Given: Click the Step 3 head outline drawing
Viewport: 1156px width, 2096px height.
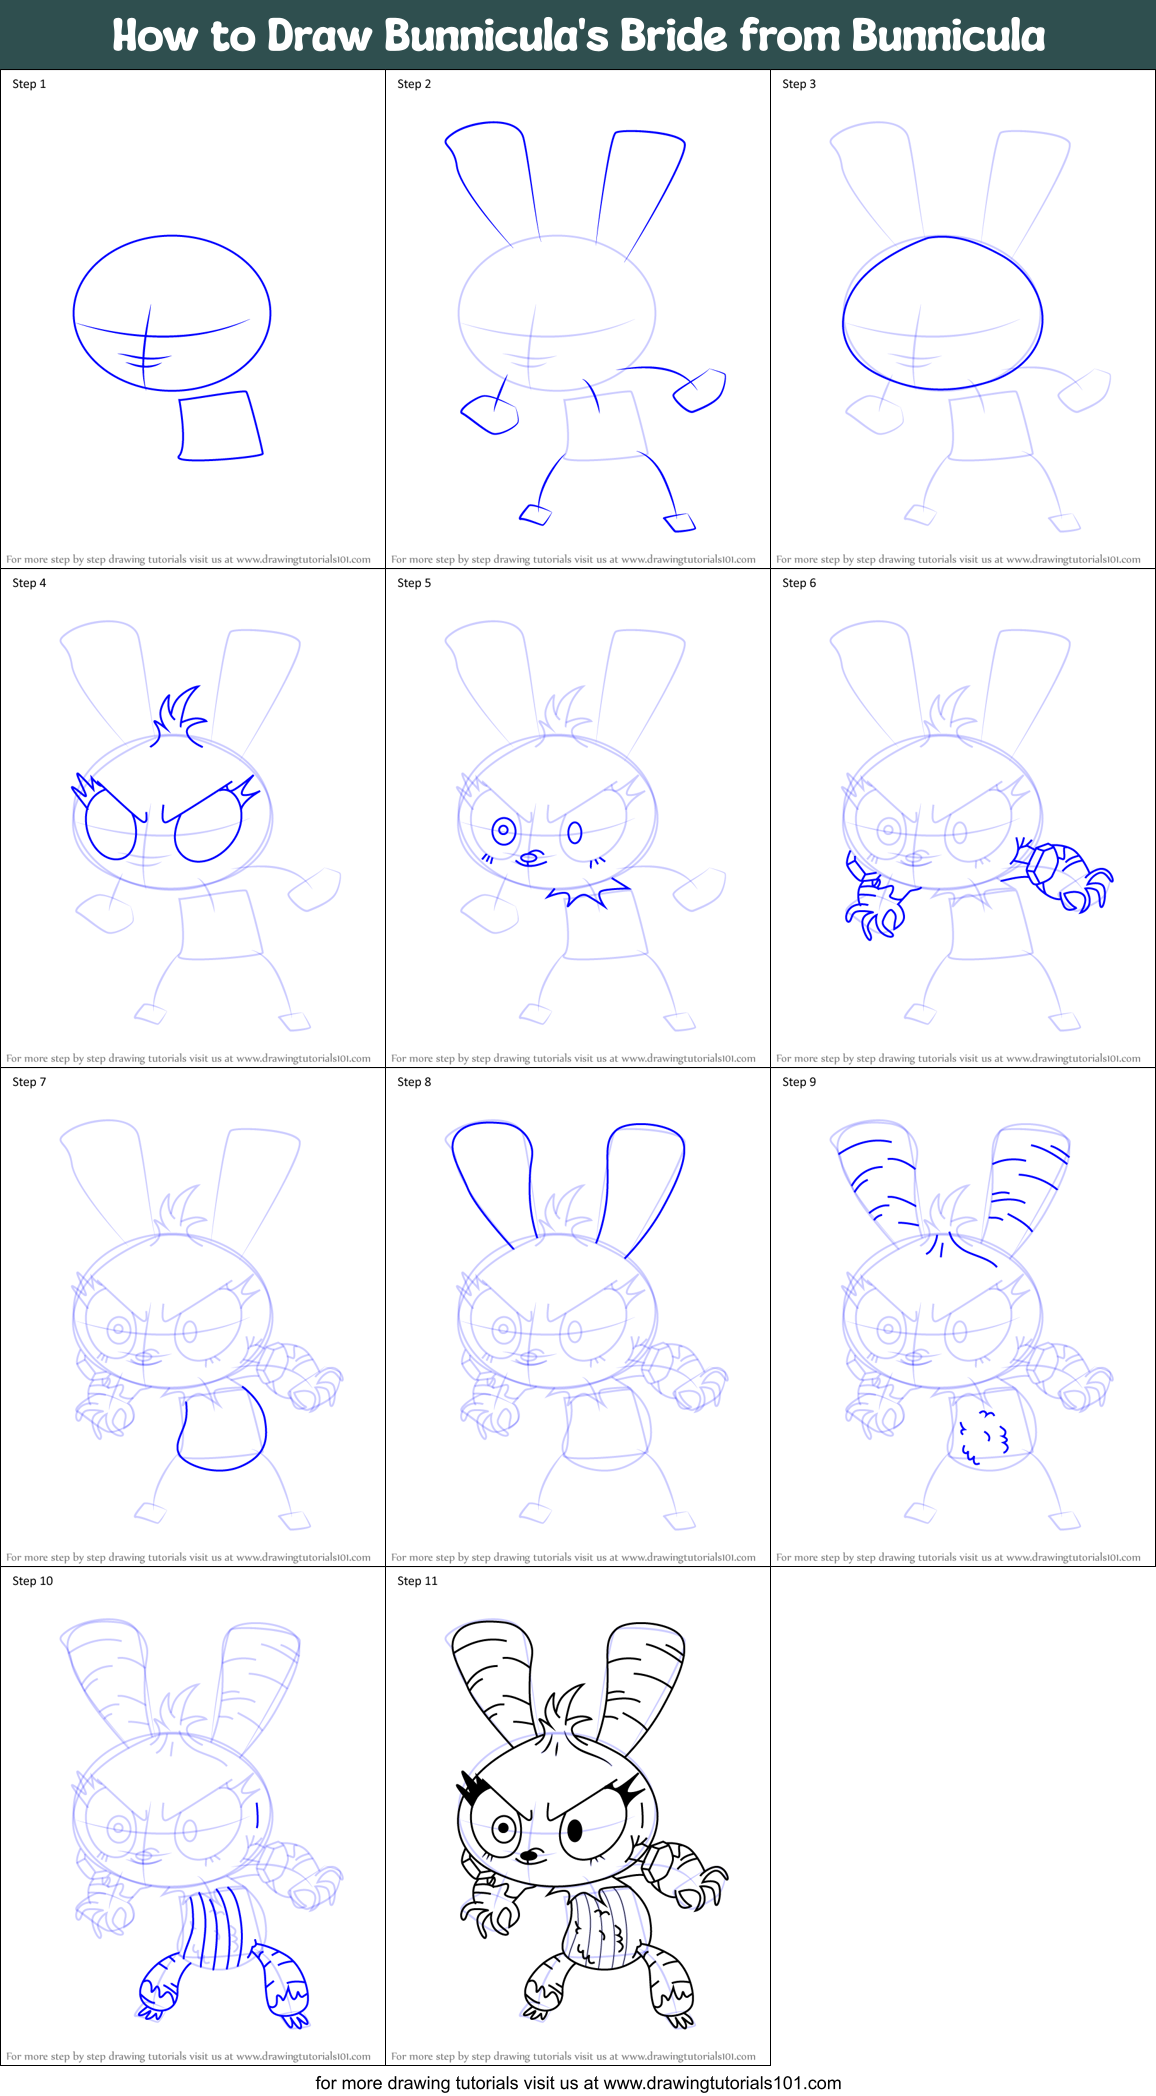Looking at the screenshot, I should [970, 326].
